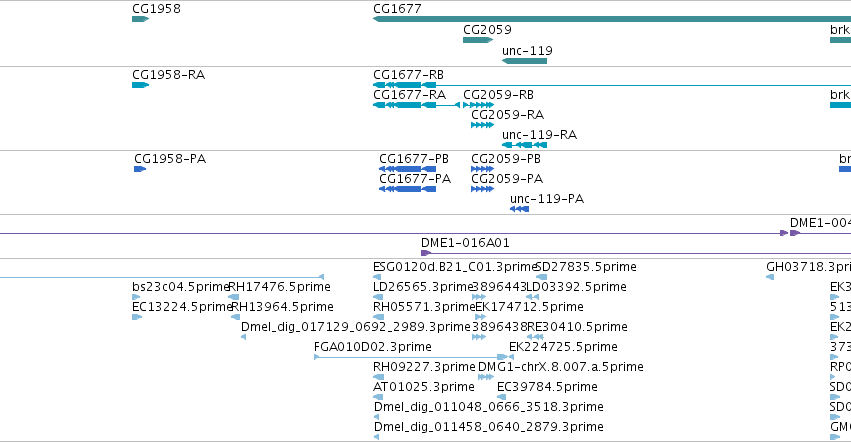
Task: Select the EC13224.5prime EST glyph
Action: point(137,317)
